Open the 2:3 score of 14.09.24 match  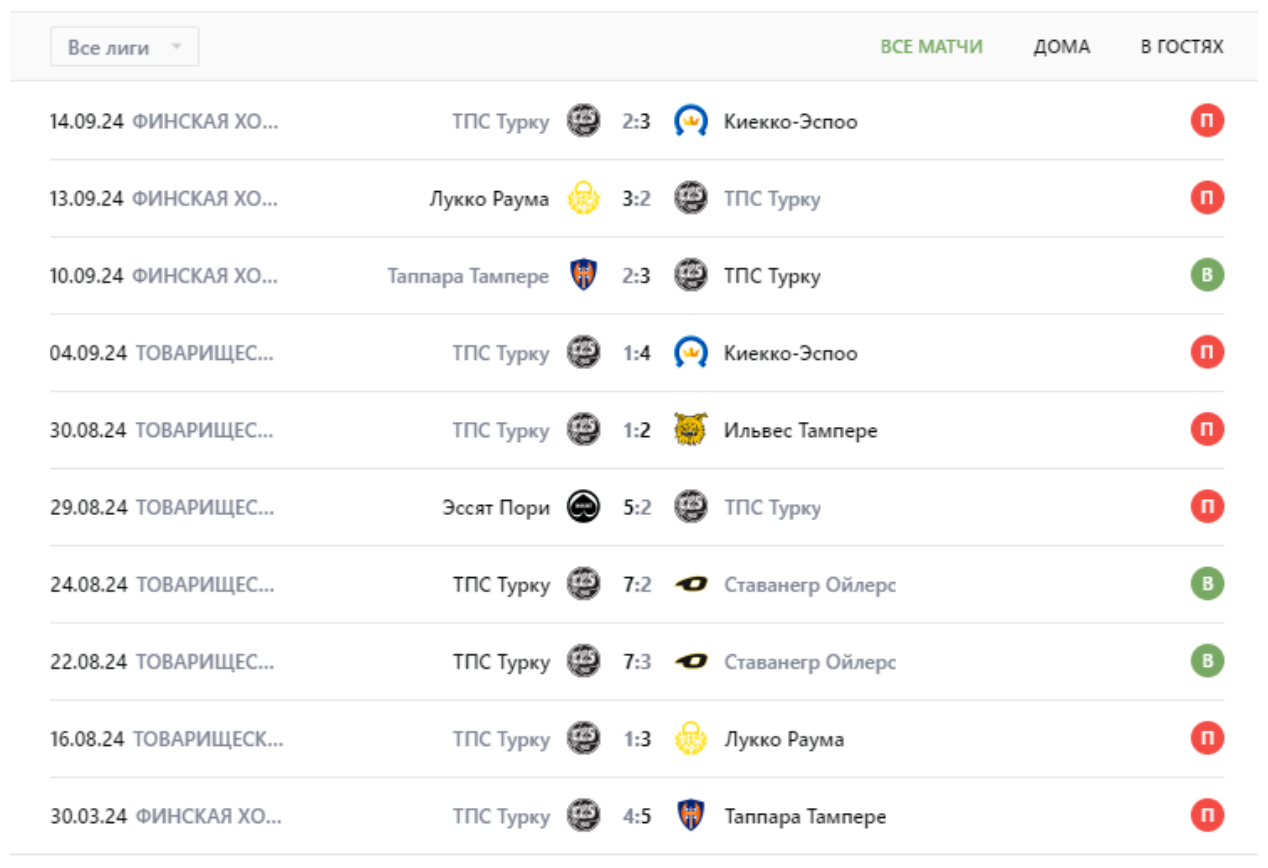[x=636, y=122]
